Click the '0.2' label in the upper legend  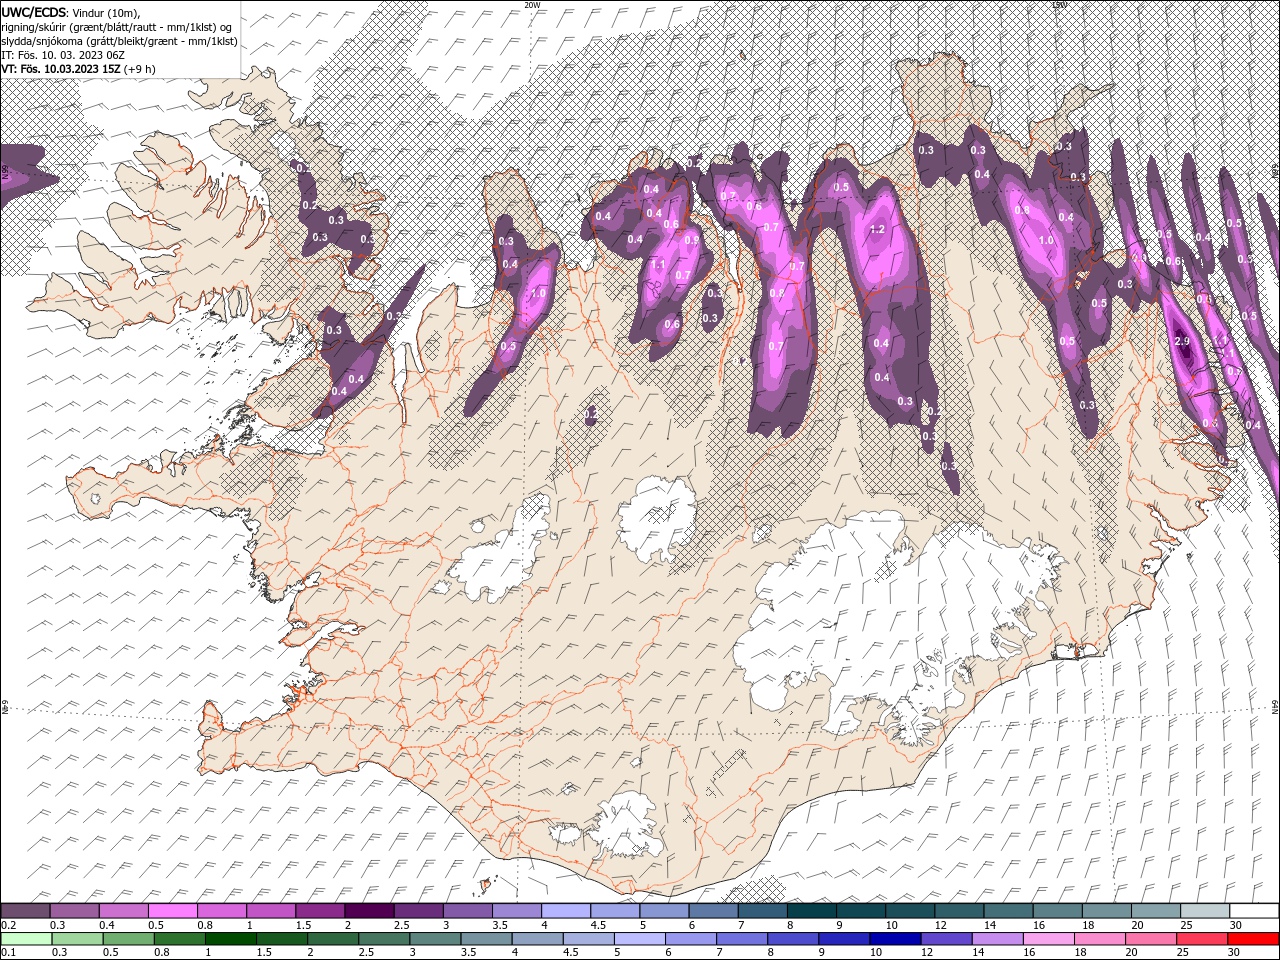pos(8,925)
